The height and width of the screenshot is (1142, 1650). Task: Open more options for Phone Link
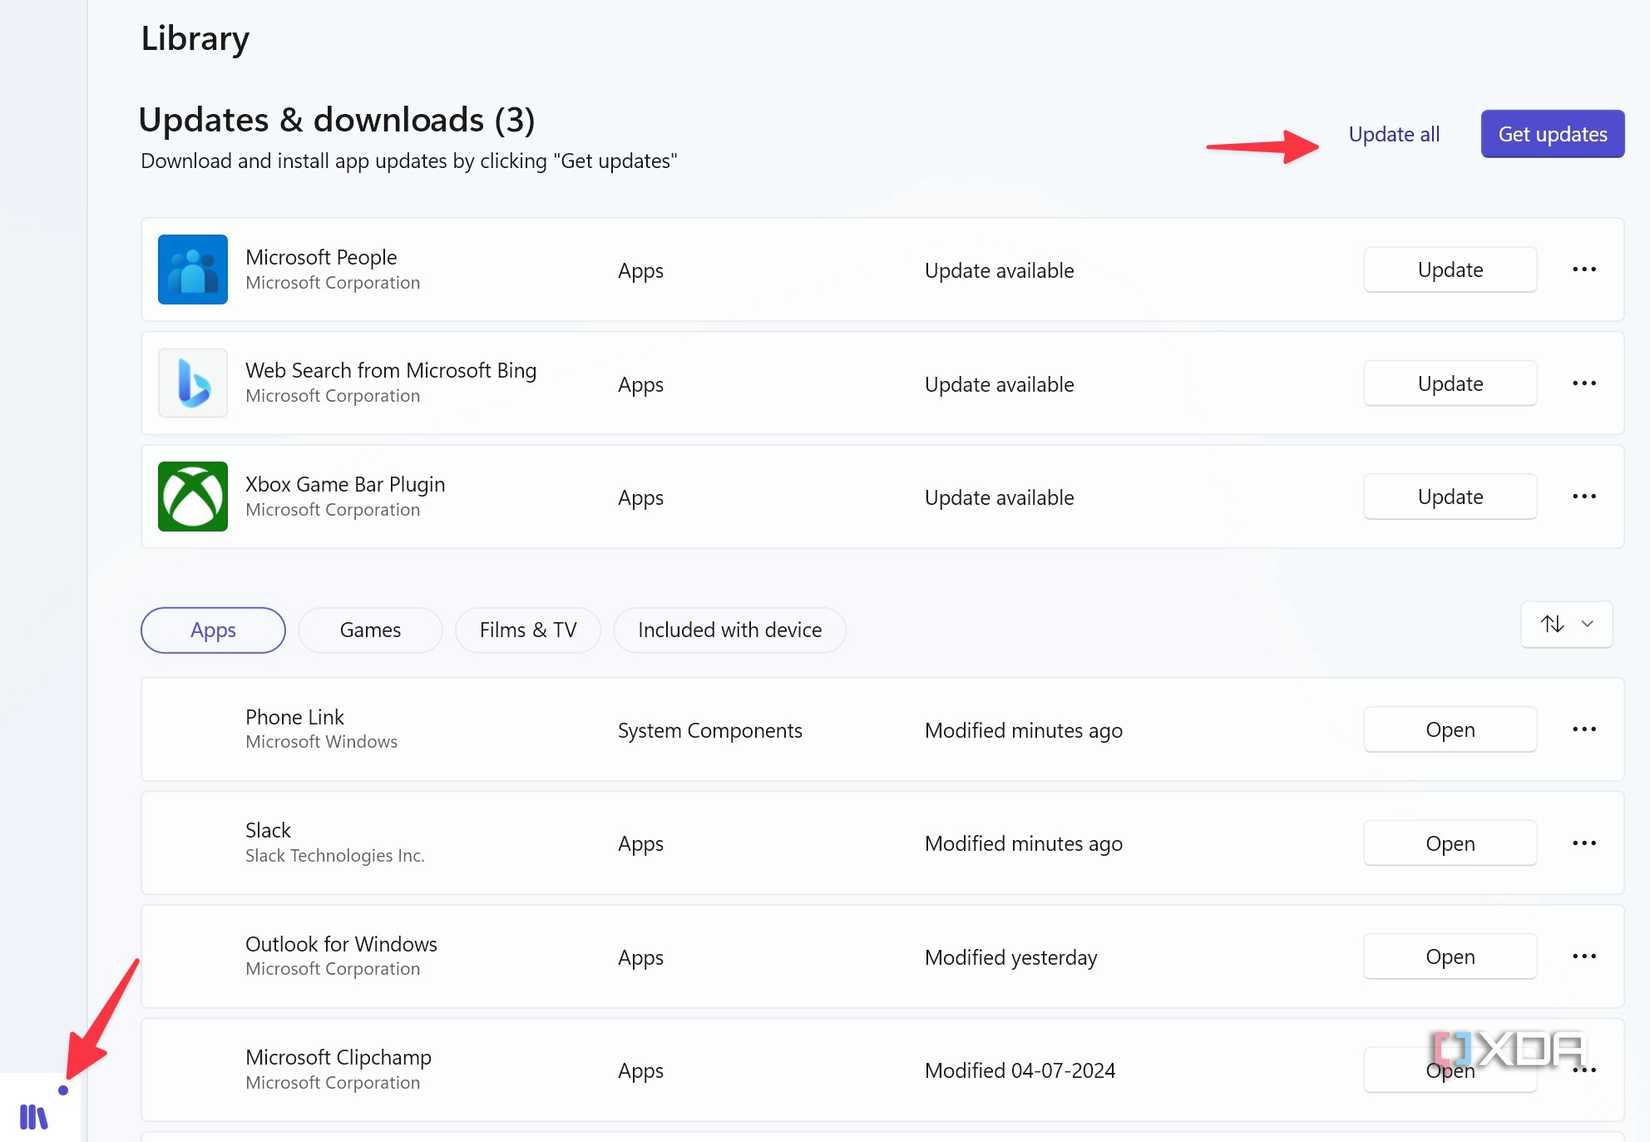(x=1584, y=730)
